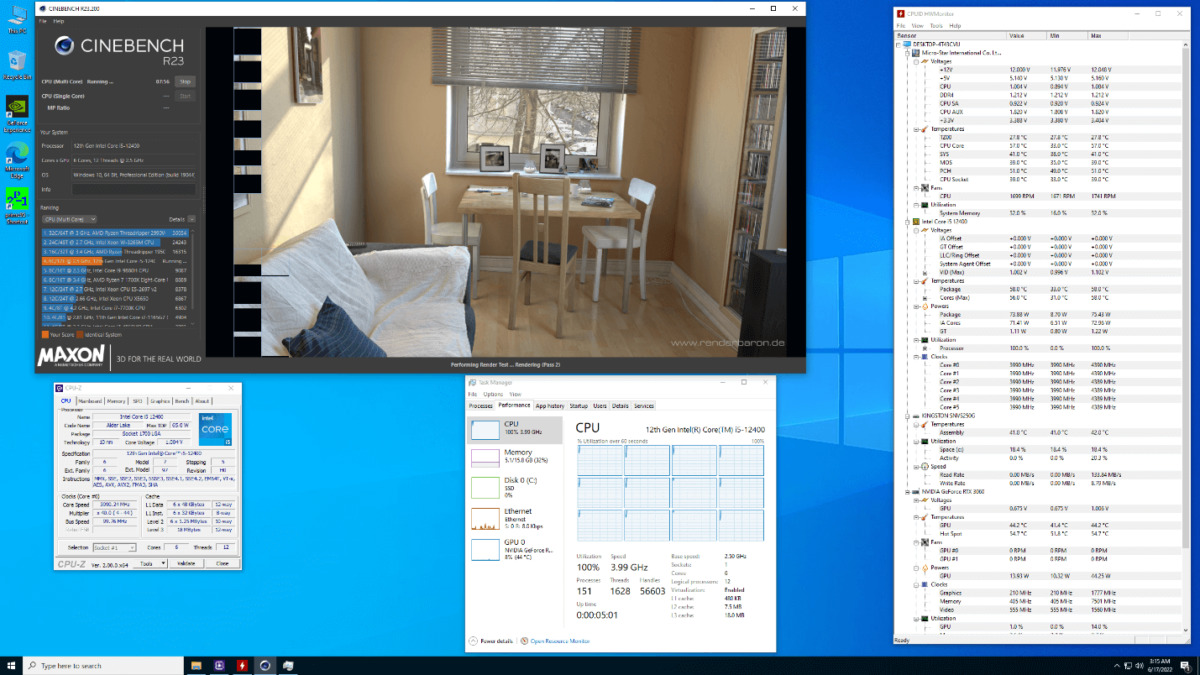Open the Socket #1 selection dropdown
The width and height of the screenshot is (1200, 675).
[115, 547]
